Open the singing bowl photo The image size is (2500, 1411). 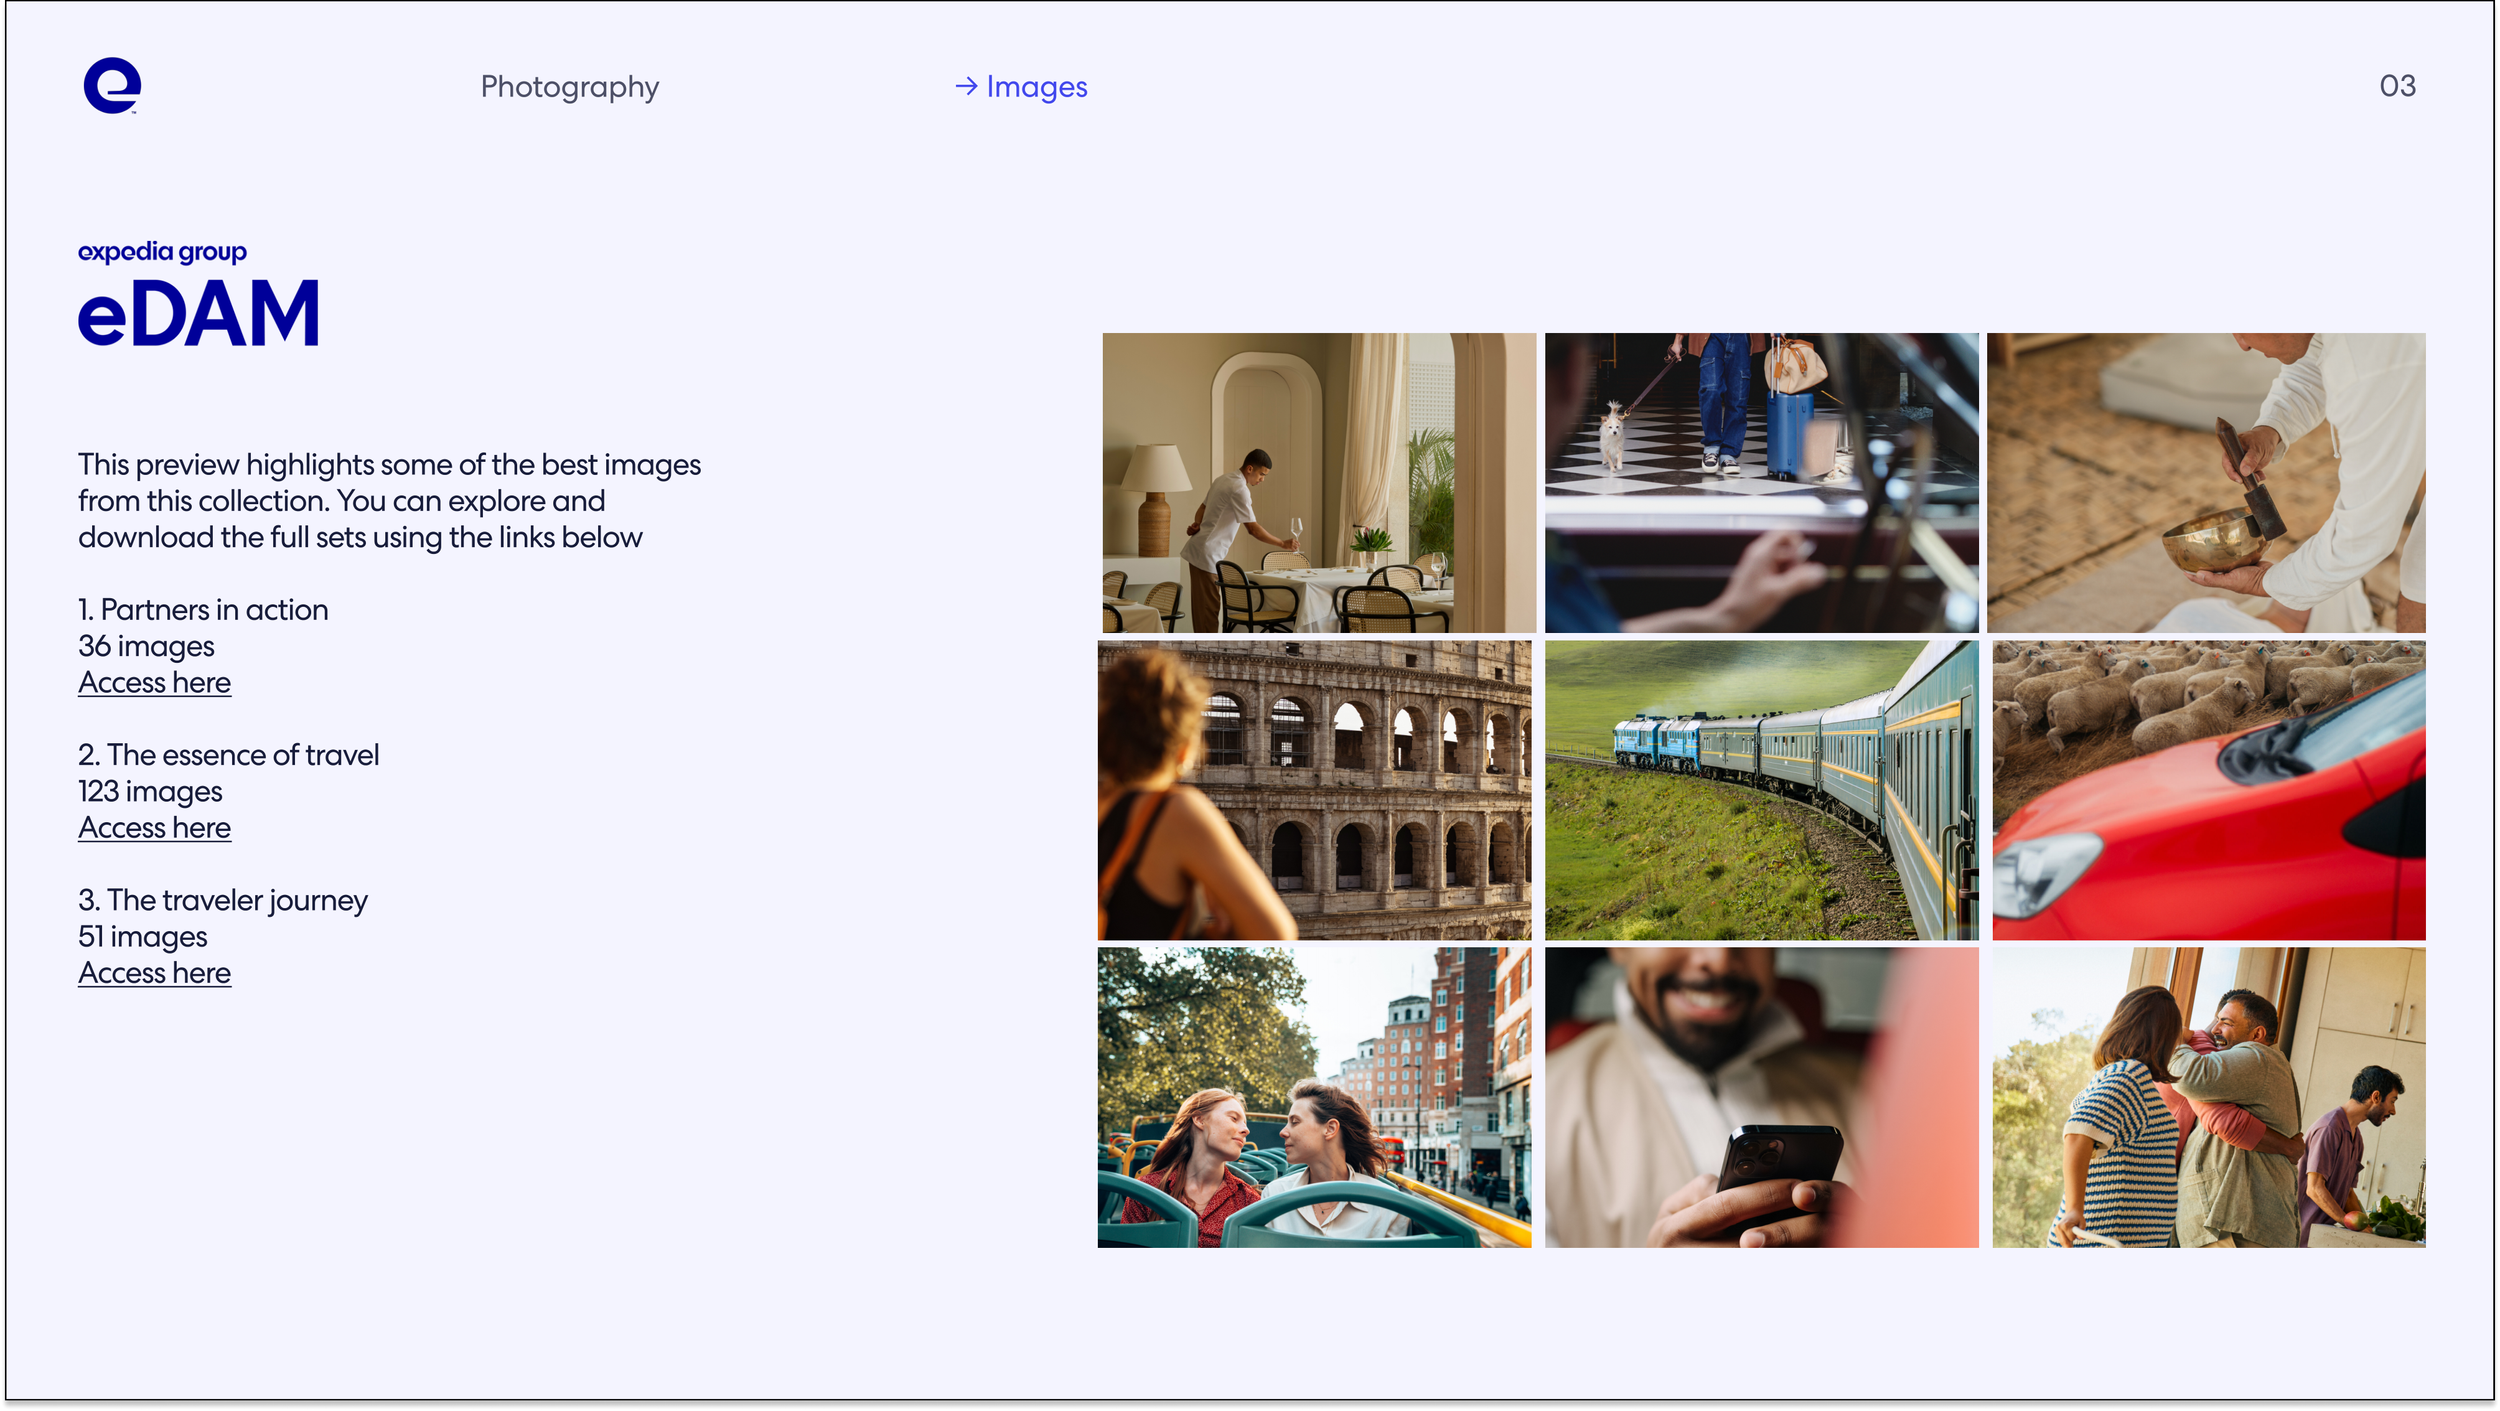[2205, 482]
